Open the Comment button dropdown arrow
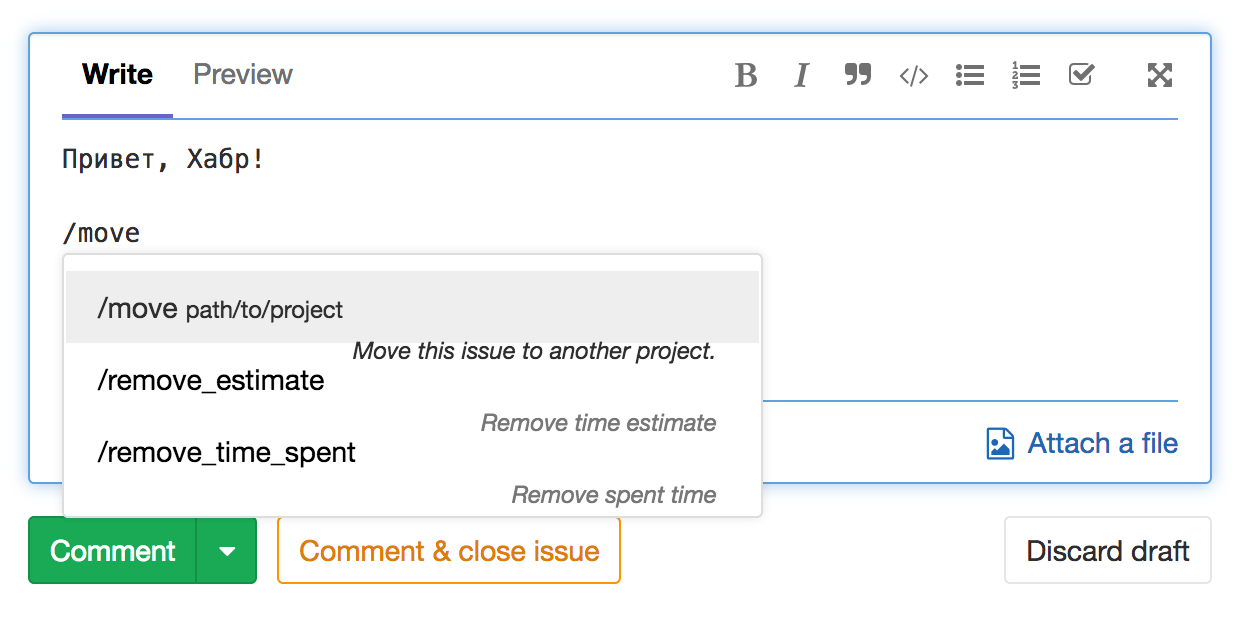1252x622 pixels. 227,550
